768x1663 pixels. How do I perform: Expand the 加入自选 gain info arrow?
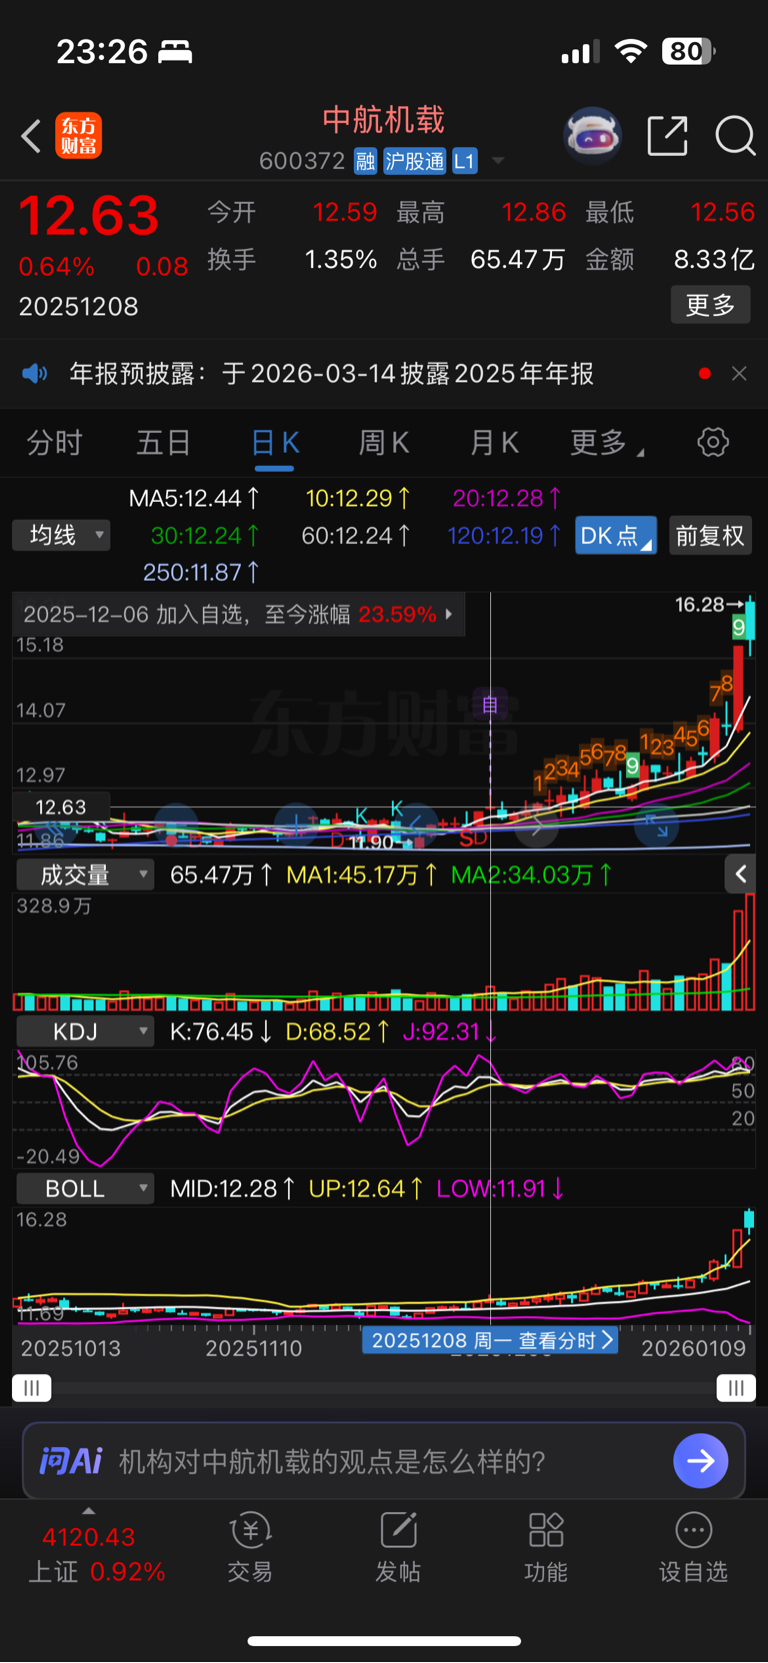(449, 614)
